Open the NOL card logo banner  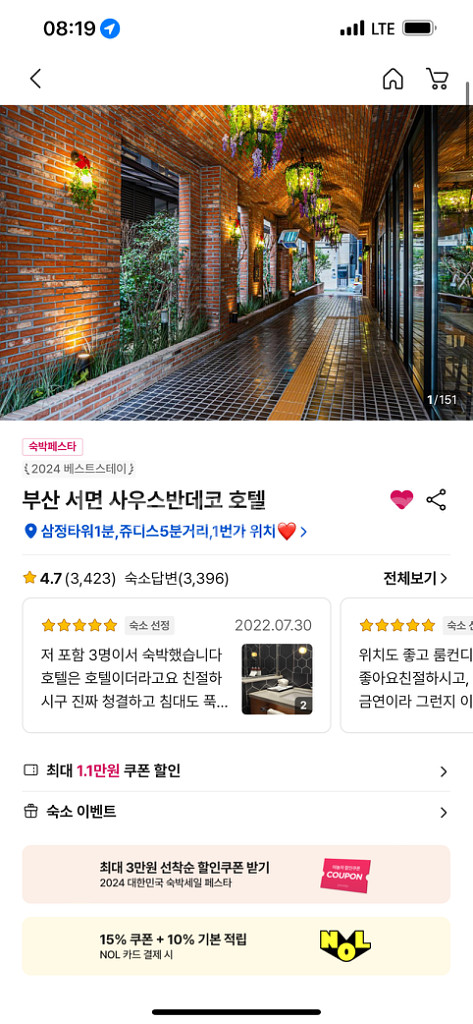(346, 946)
